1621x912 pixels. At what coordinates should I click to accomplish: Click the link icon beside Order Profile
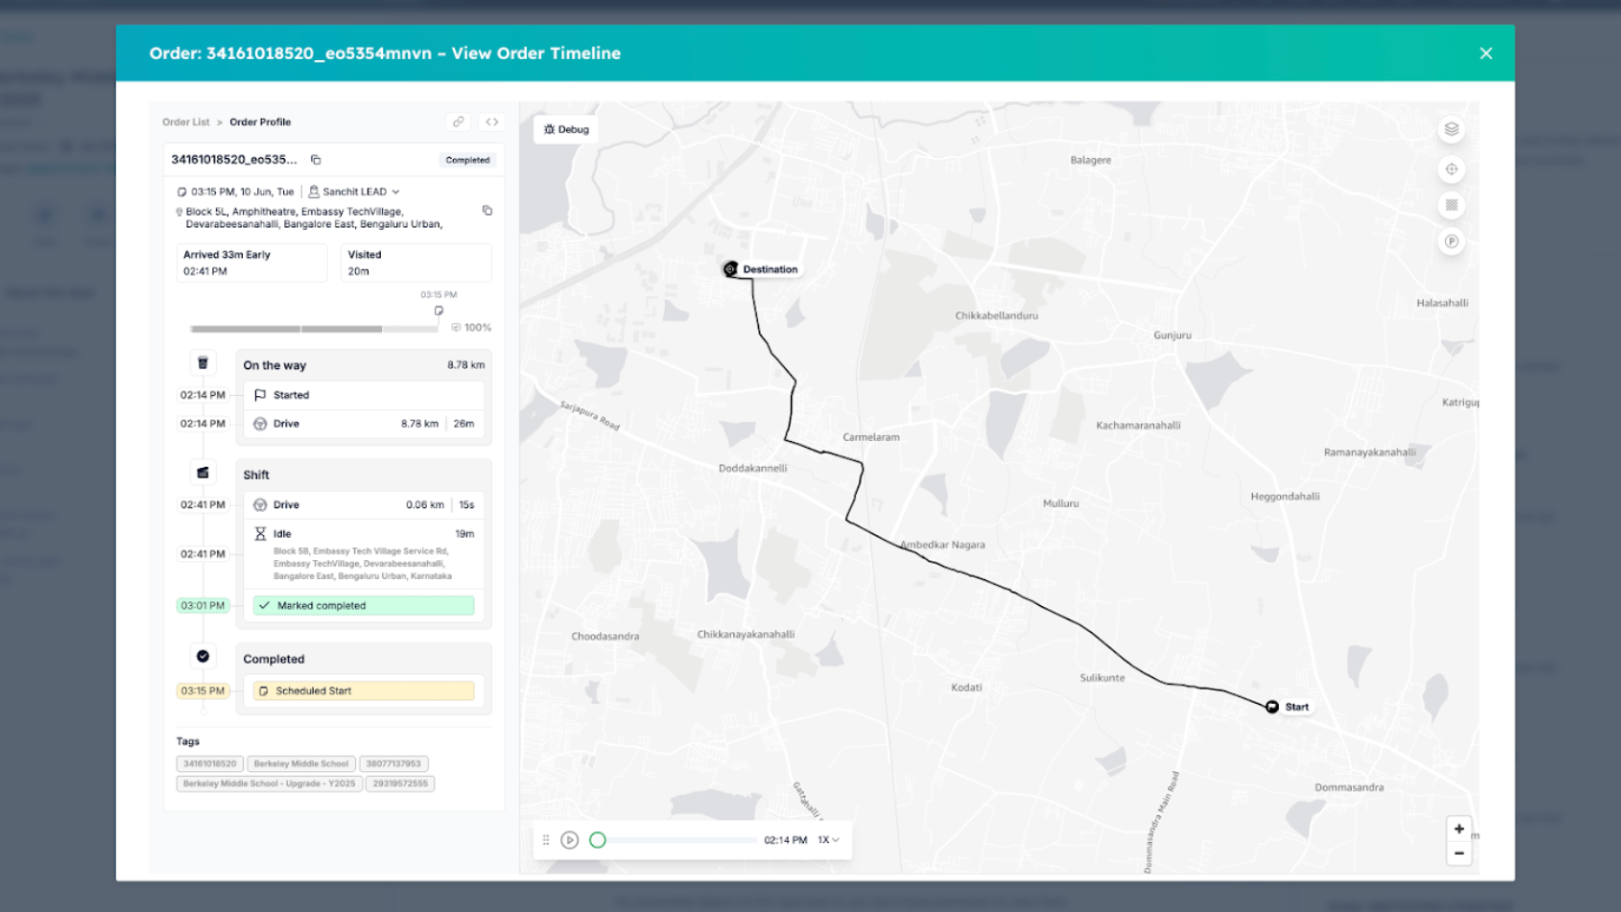458,122
